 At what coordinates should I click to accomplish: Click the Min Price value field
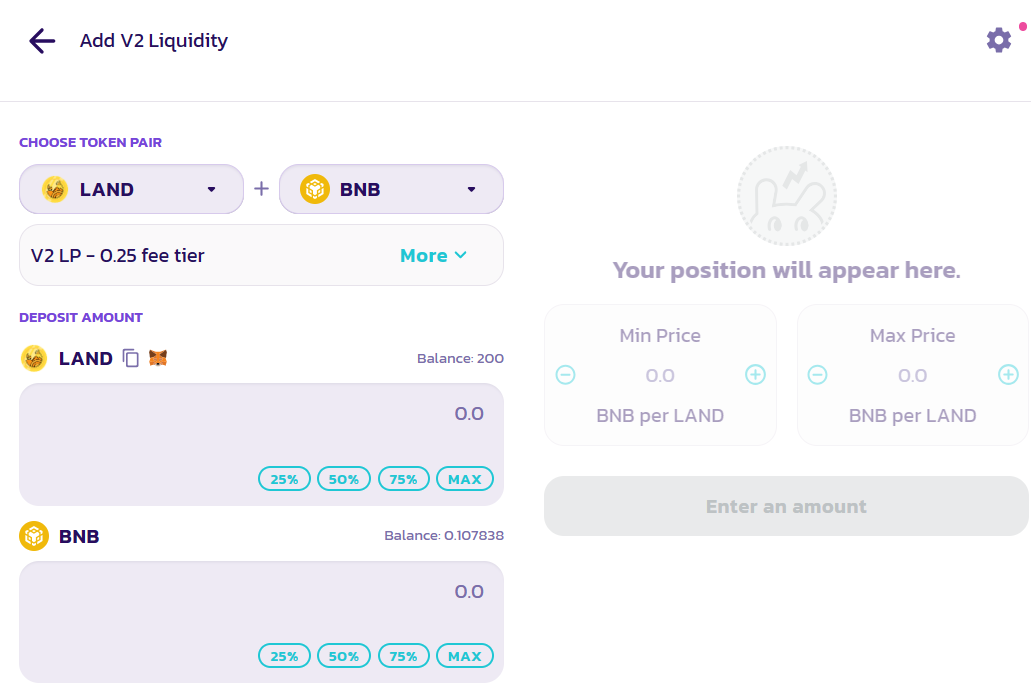(660, 375)
